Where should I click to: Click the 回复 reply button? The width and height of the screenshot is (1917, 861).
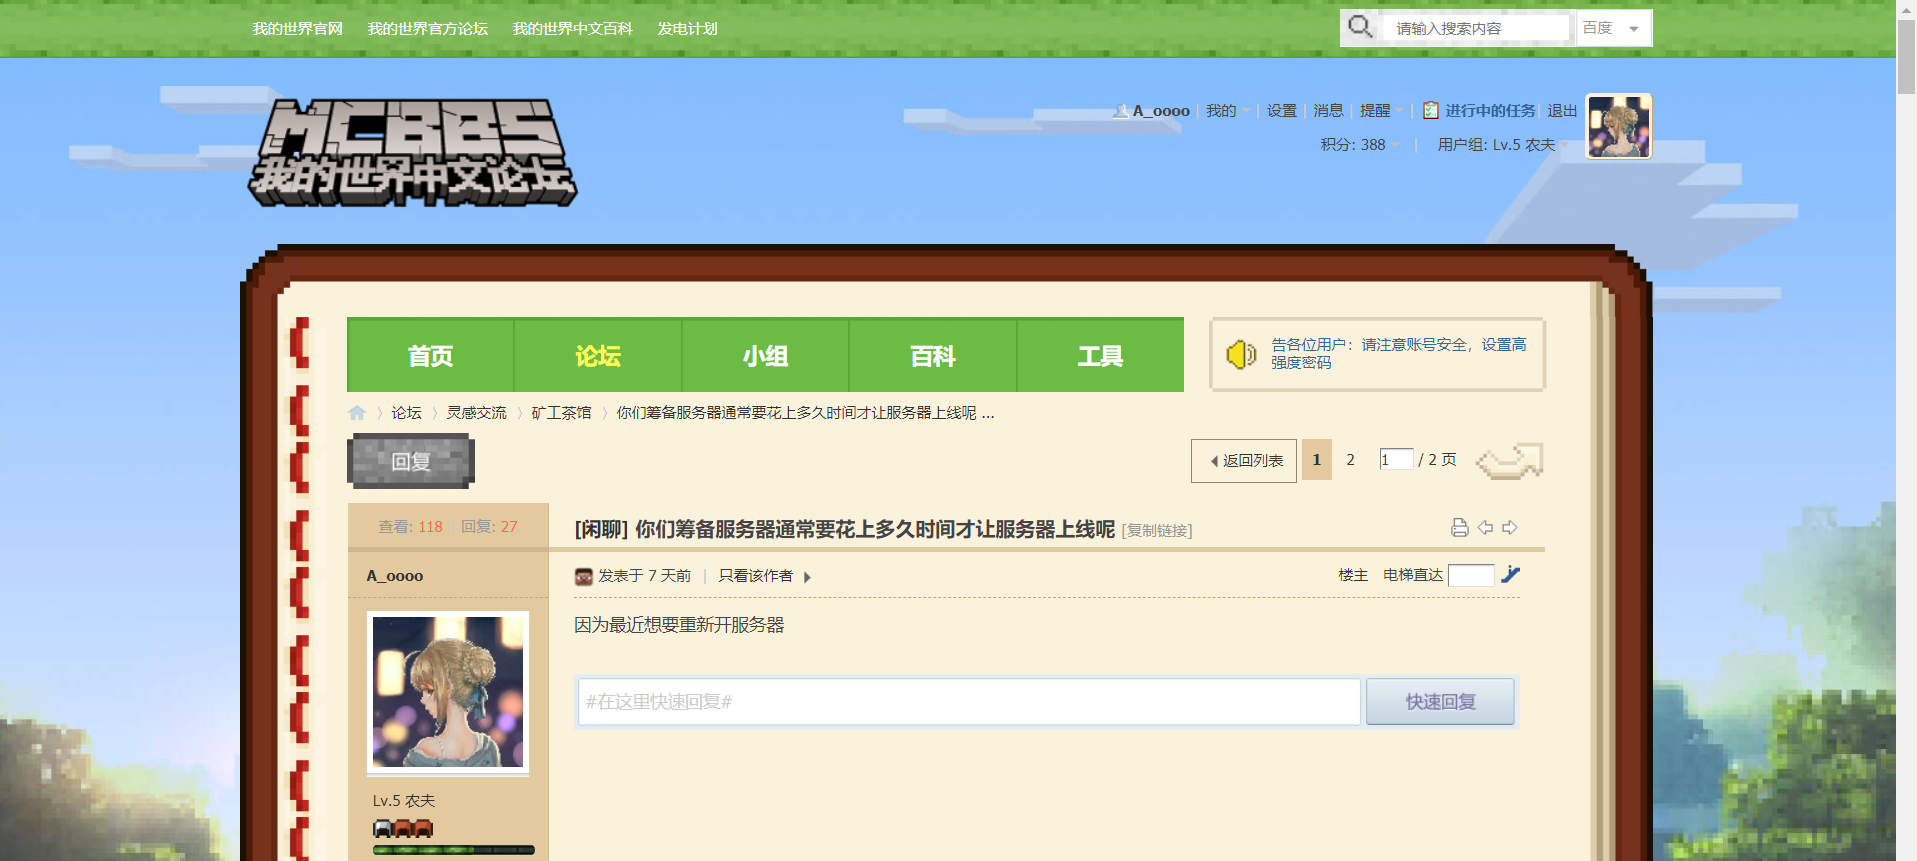(x=411, y=462)
